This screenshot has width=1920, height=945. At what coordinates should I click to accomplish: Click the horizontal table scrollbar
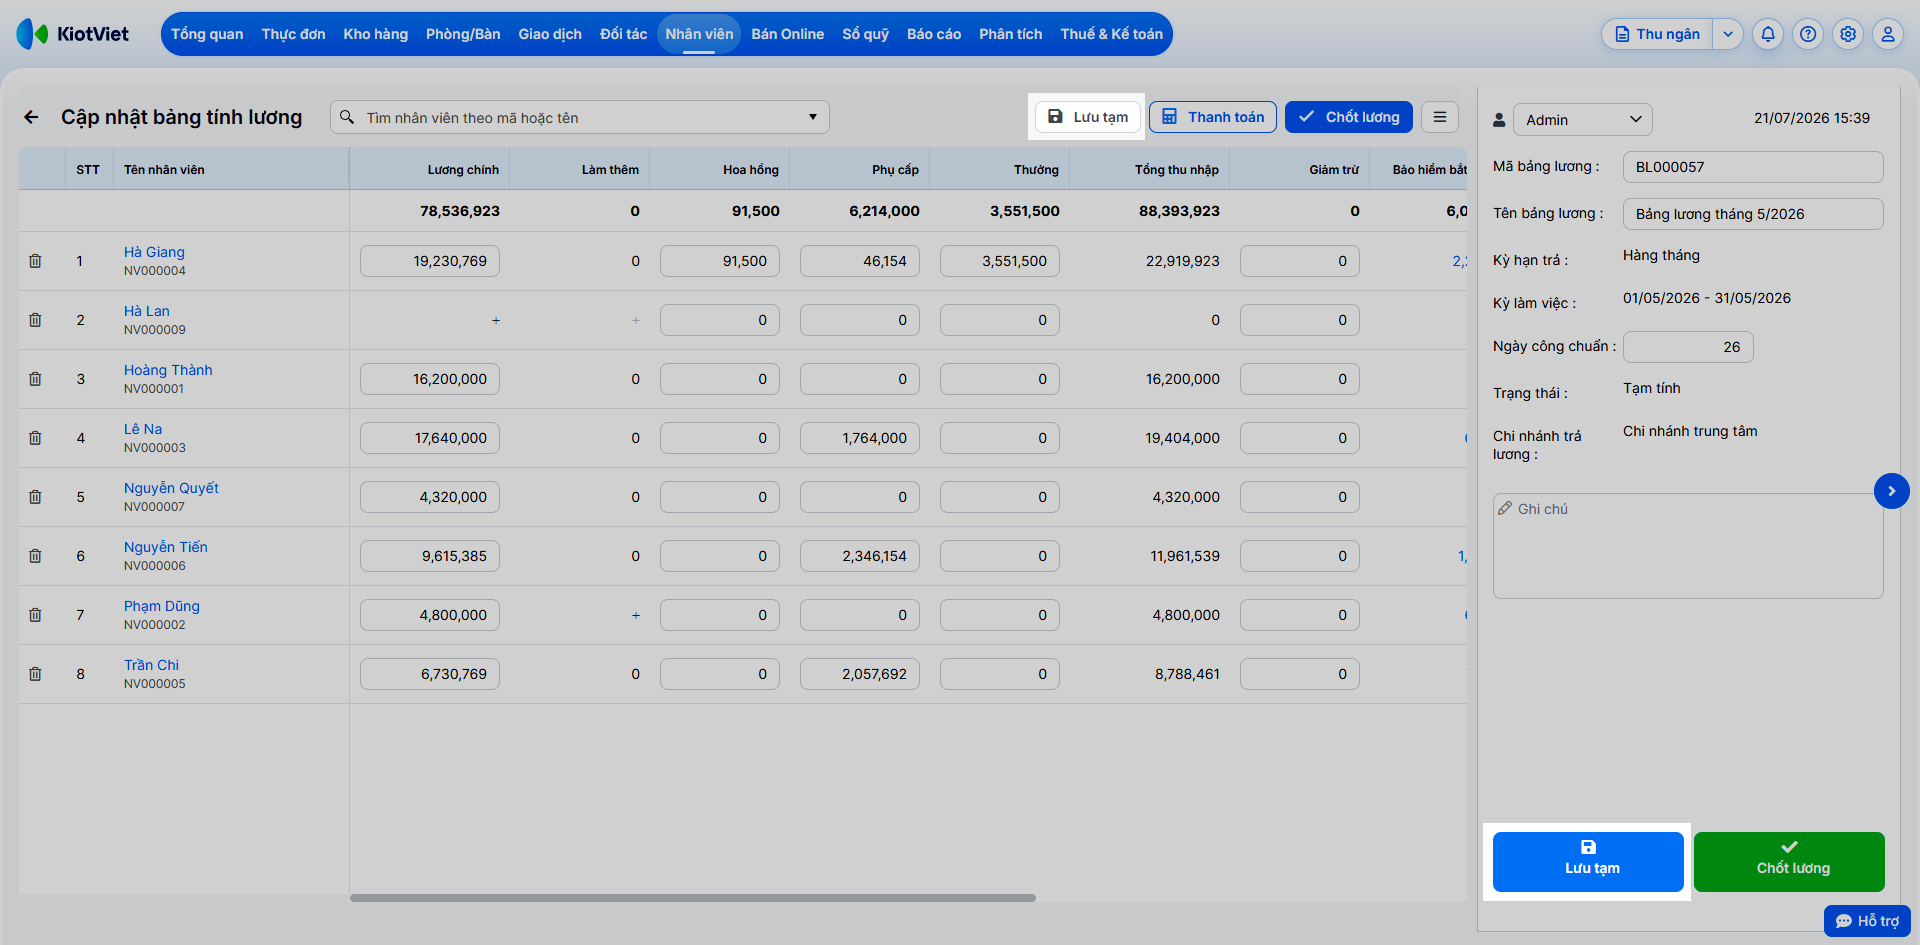(693, 898)
